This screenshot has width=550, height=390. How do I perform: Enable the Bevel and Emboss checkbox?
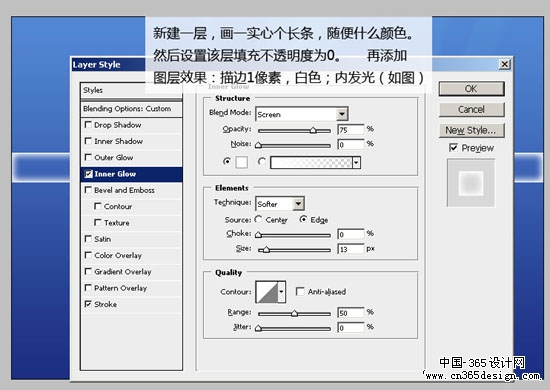[x=88, y=190]
